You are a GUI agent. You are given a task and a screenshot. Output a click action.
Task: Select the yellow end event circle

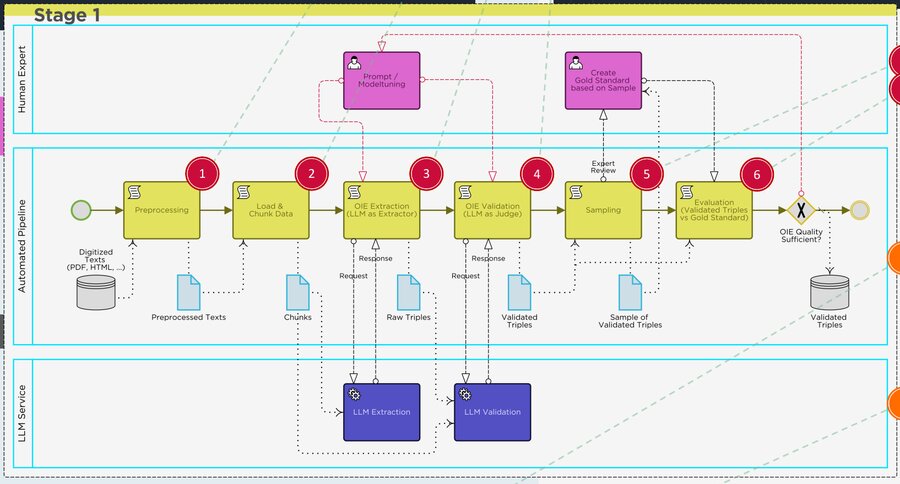click(859, 210)
